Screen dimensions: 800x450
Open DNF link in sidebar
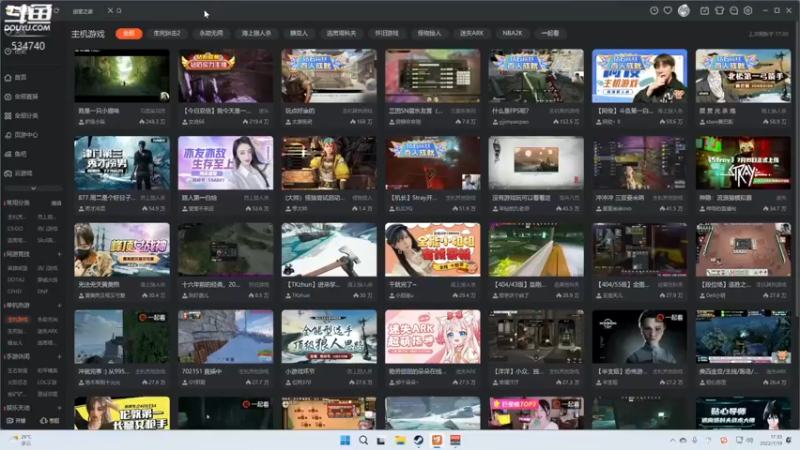(x=42, y=292)
